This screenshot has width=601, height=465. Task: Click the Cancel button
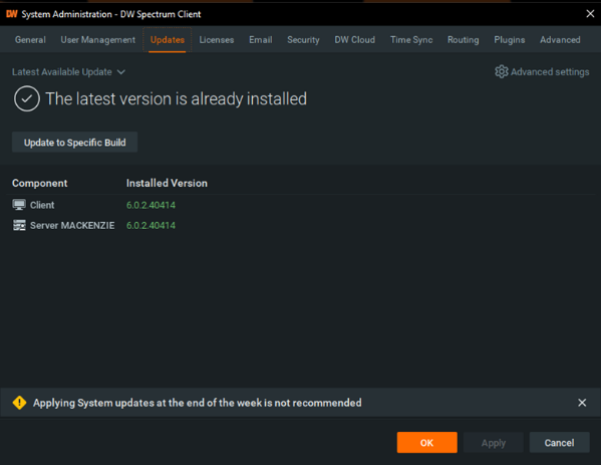(x=559, y=443)
